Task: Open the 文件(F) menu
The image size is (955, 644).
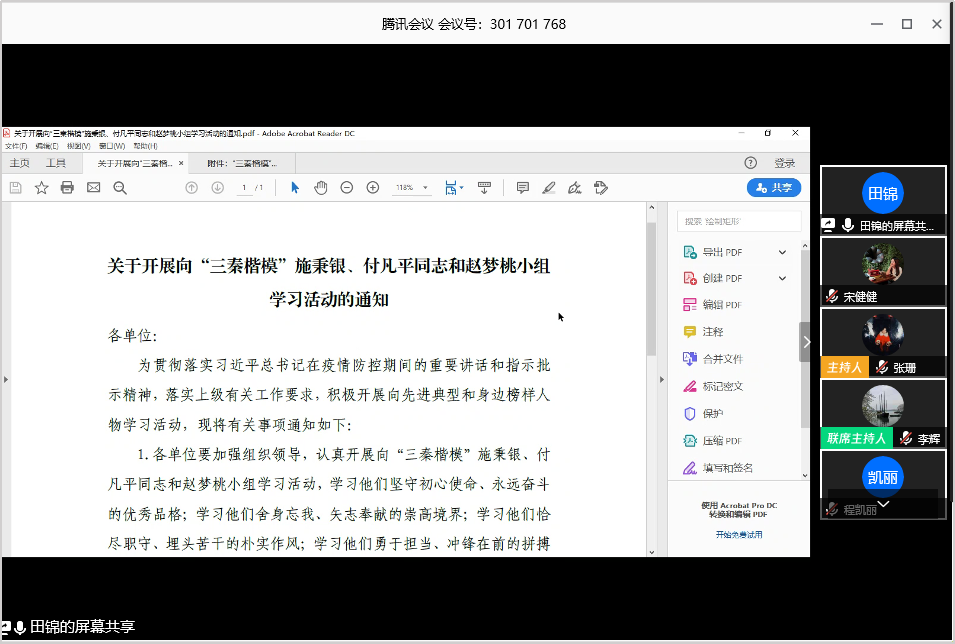Action: coord(16,146)
